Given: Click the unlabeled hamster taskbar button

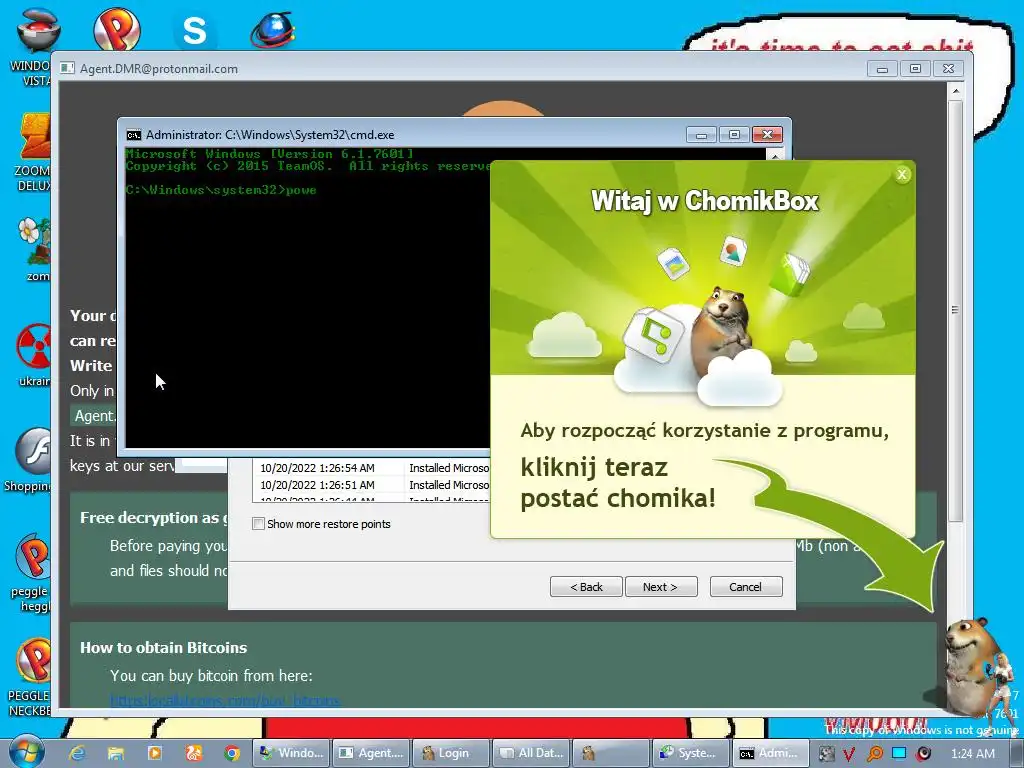Looking at the screenshot, I should (611, 753).
